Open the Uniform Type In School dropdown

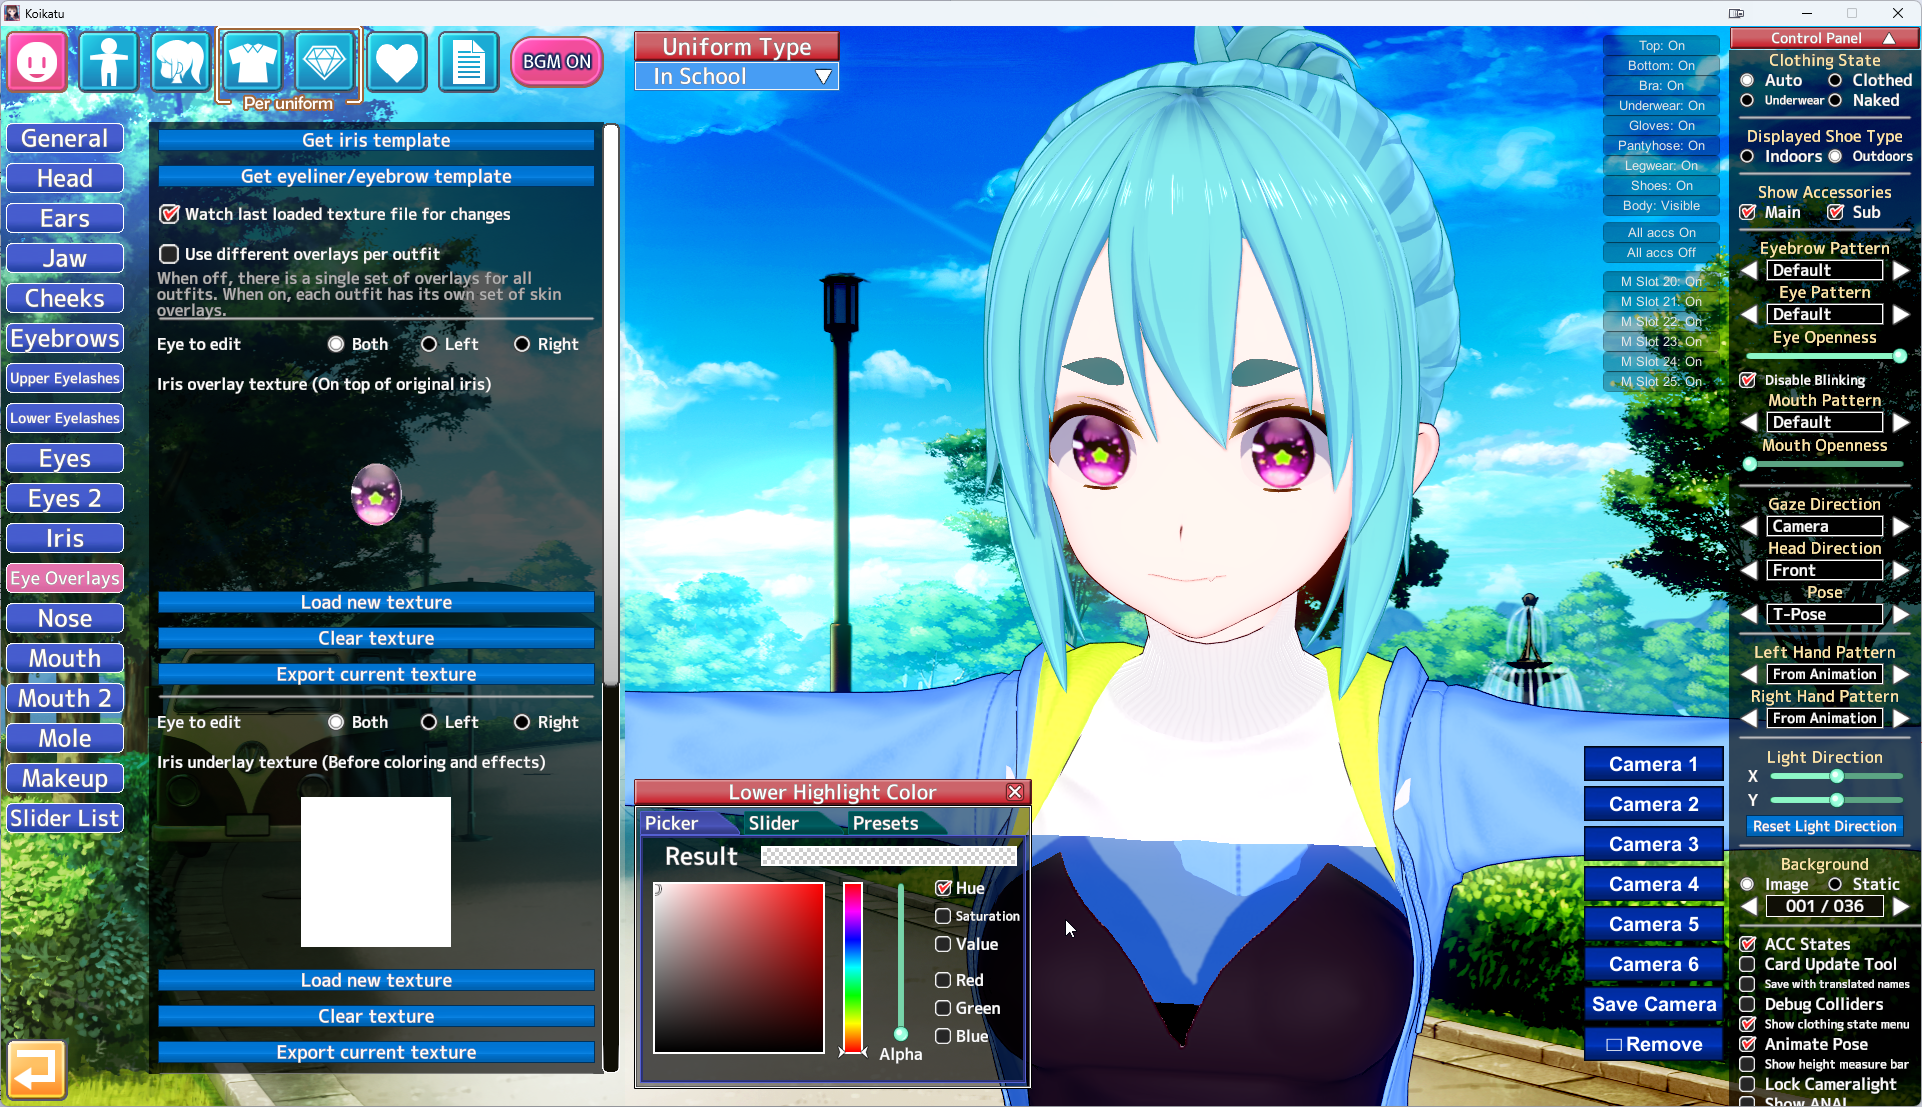pyautogui.click(x=736, y=77)
